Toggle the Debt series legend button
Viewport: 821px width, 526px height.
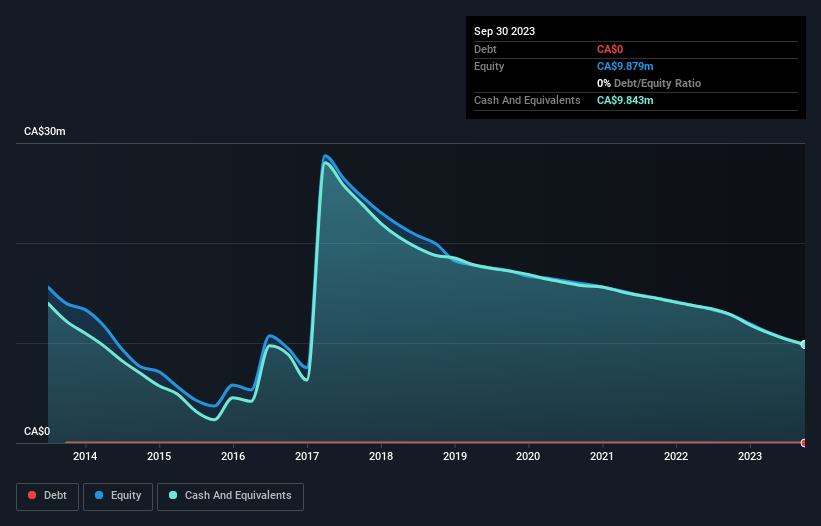click(x=48, y=496)
